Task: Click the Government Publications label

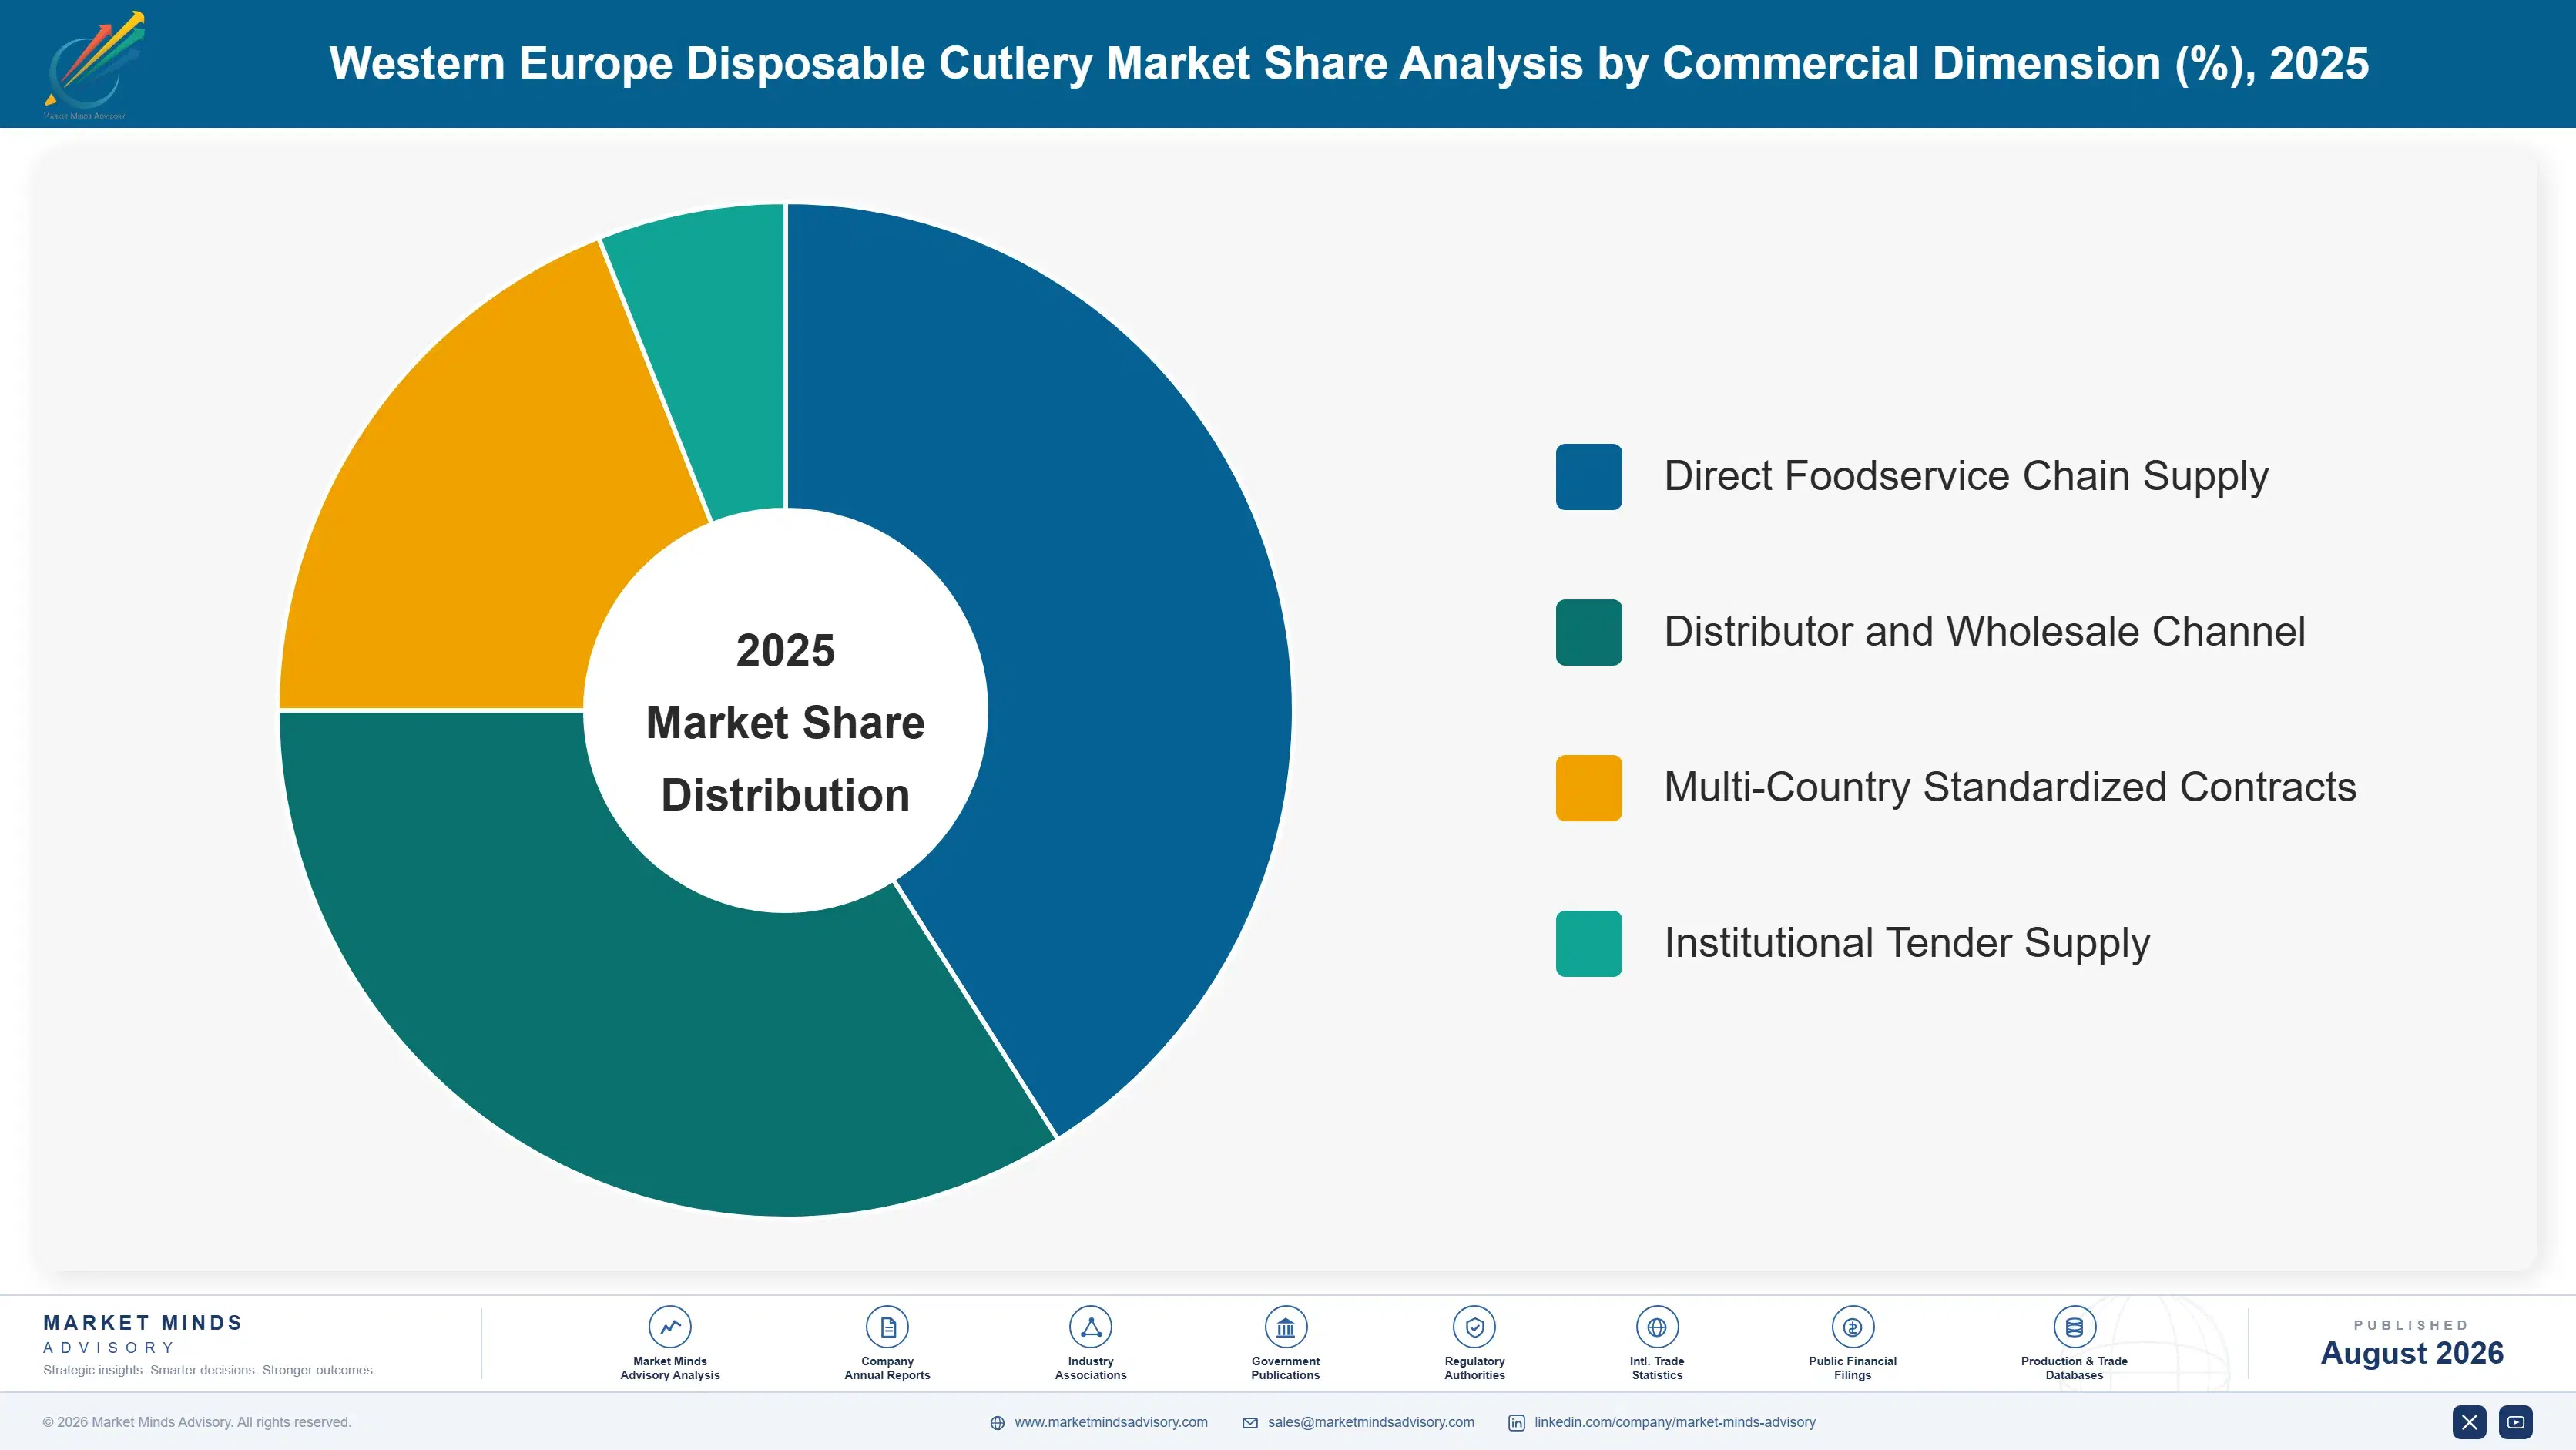Action: (x=1285, y=1368)
